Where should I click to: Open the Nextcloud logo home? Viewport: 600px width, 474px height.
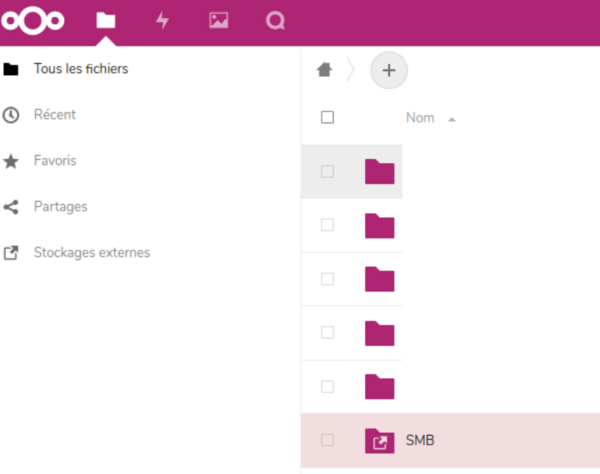tap(33, 21)
